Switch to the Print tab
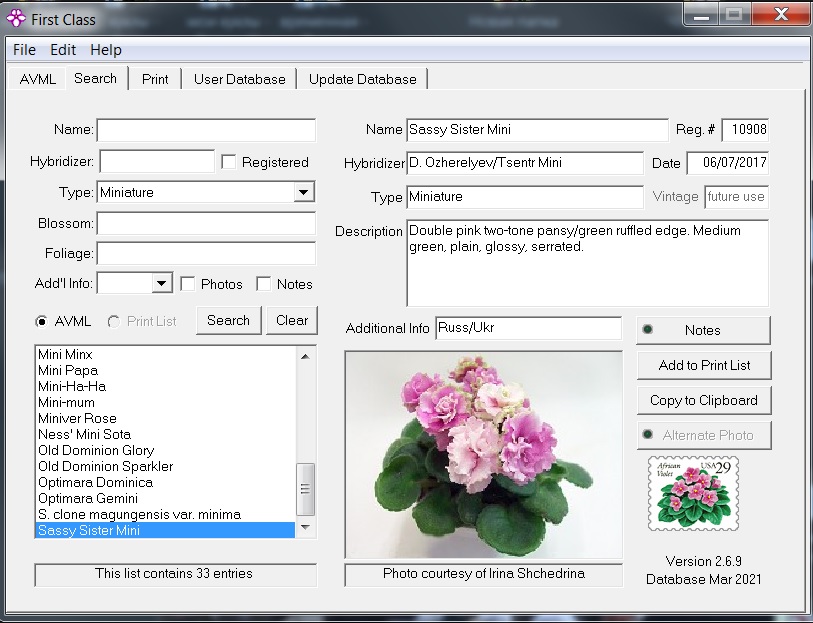 155,79
